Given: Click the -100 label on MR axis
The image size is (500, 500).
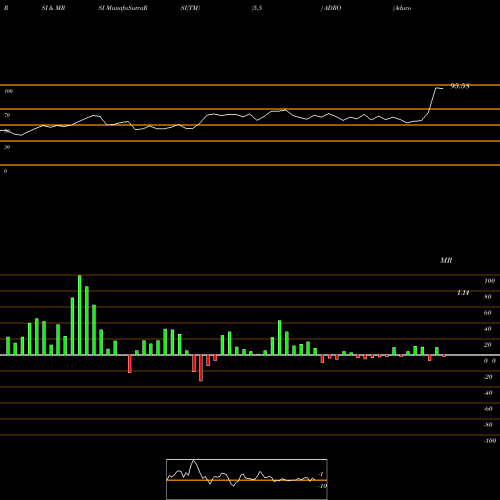Looking at the screenshot, I should [x=490, y=441].
